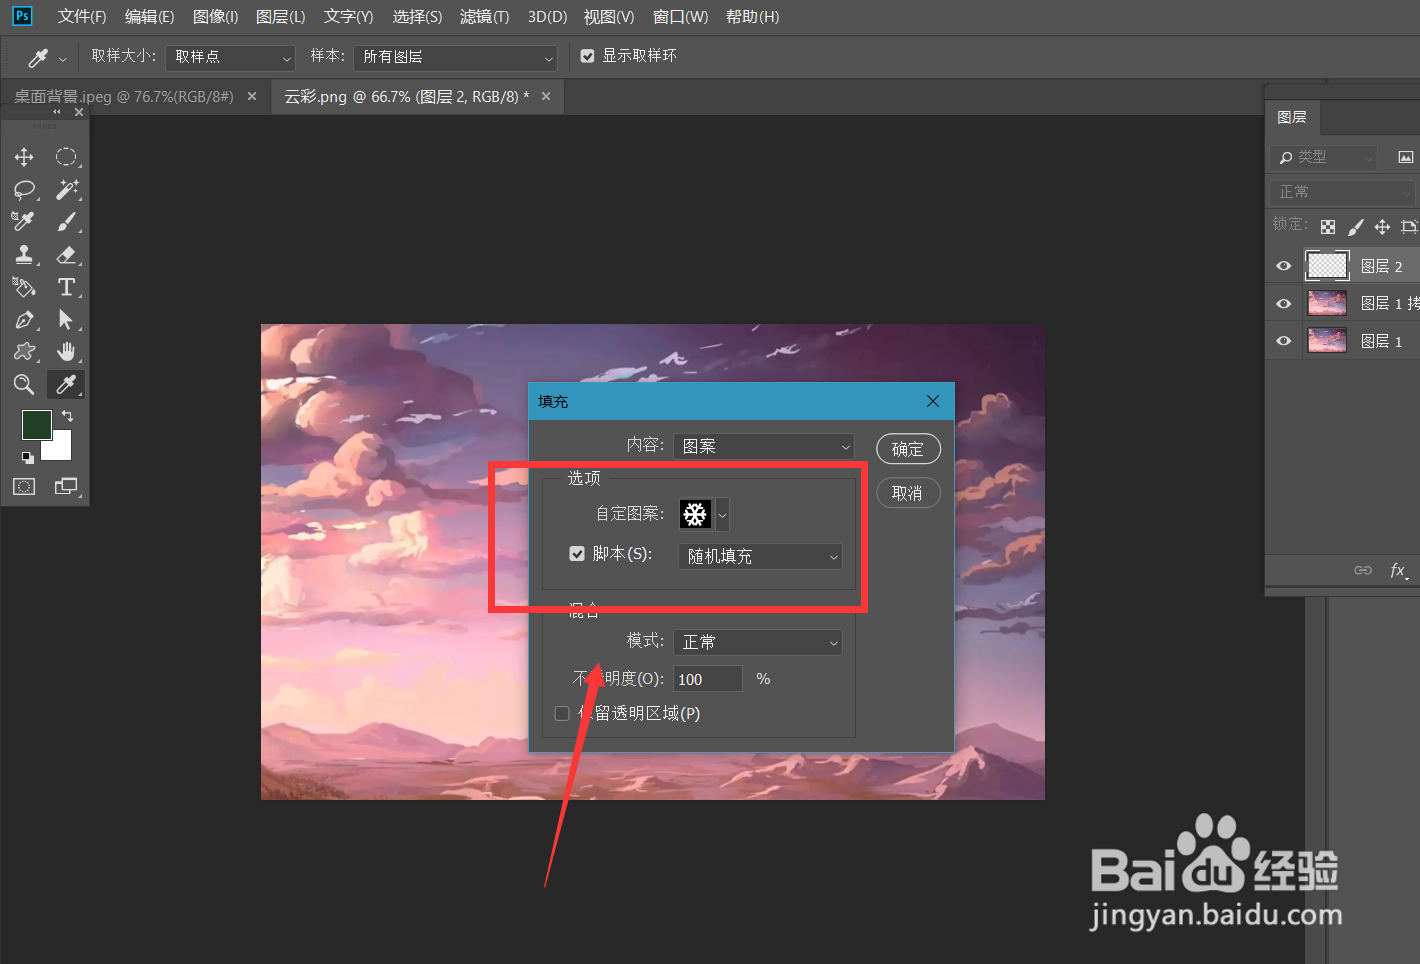This screenshot has height=964, width=1420.
Task: Select the Lasso tool
Action: tap(24, 189)
